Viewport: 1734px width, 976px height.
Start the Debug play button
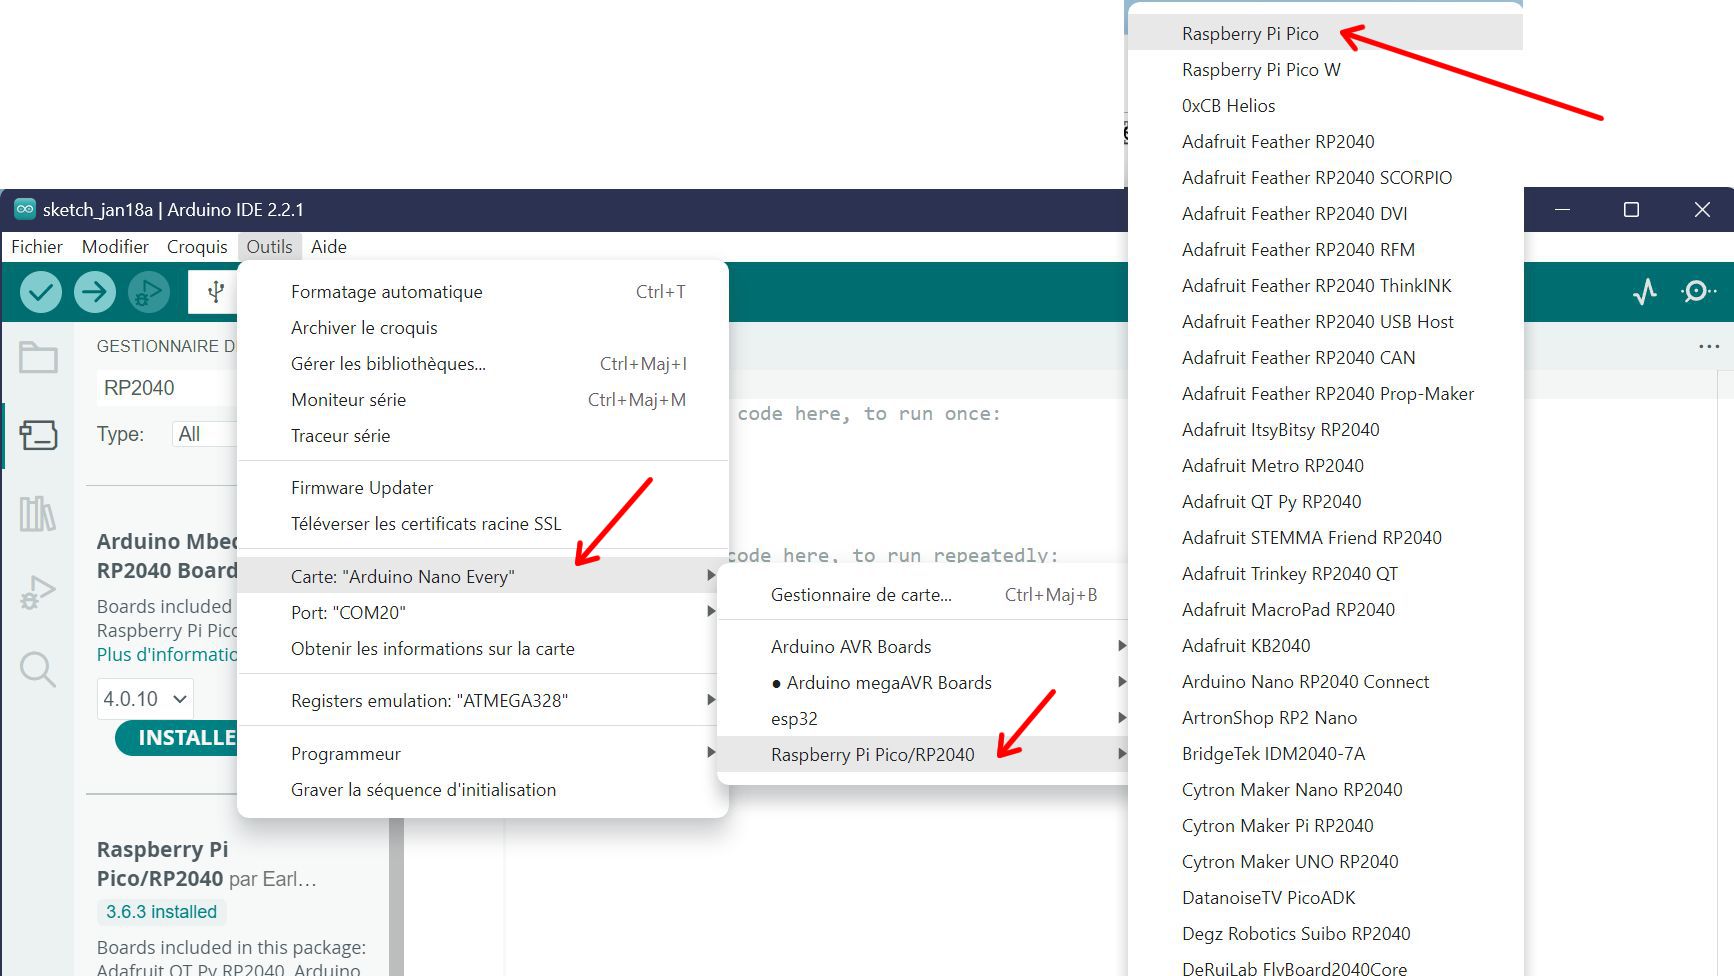149,292
